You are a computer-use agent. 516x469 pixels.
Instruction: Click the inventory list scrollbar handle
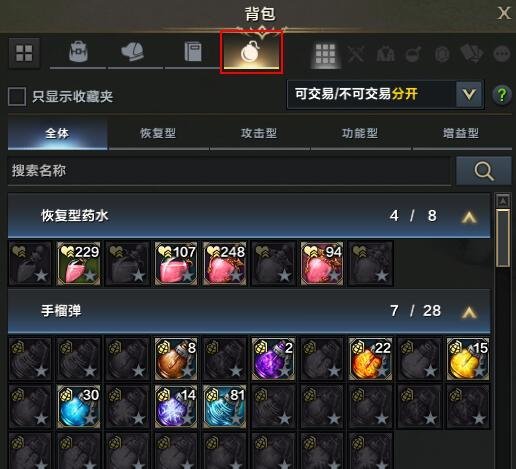[503, 238]
